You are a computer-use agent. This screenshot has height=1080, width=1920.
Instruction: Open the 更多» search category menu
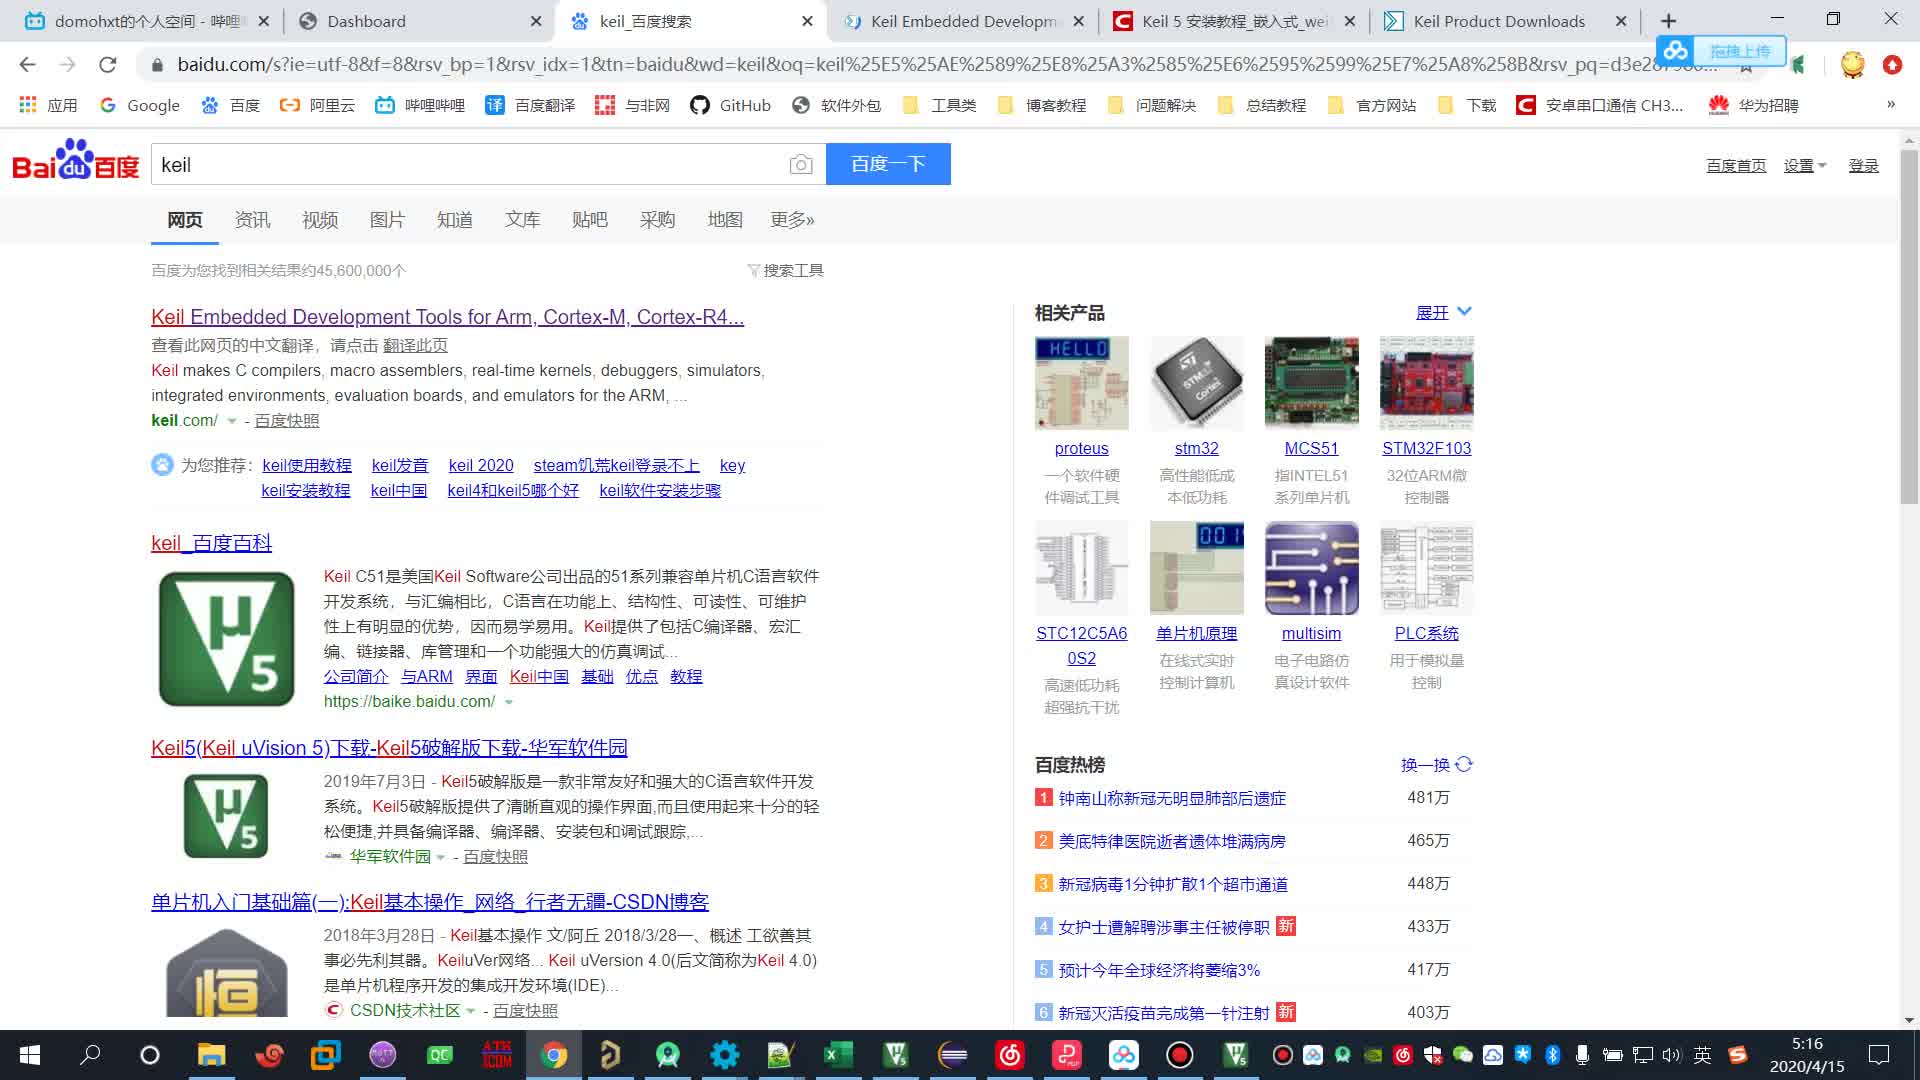point(792,219)
